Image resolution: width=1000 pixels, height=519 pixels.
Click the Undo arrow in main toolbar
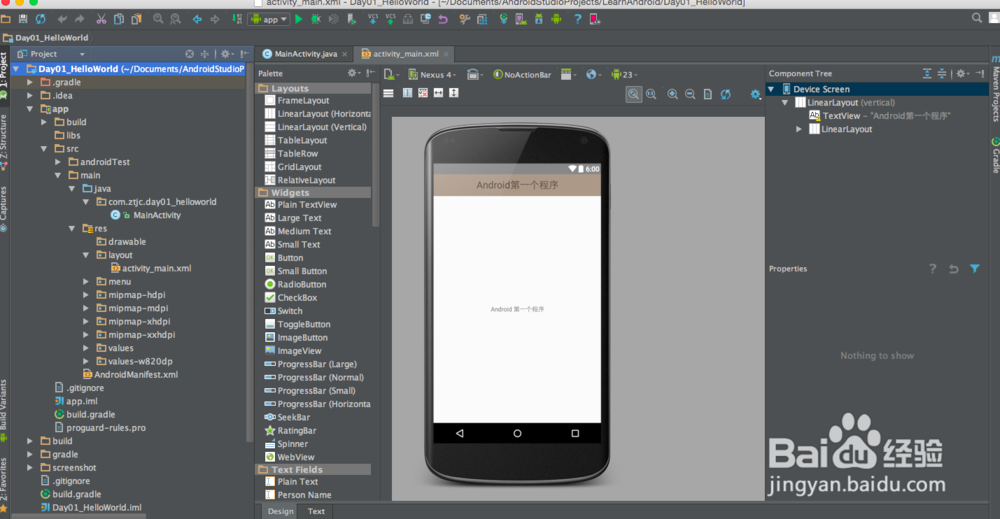[x=62, y=19]
